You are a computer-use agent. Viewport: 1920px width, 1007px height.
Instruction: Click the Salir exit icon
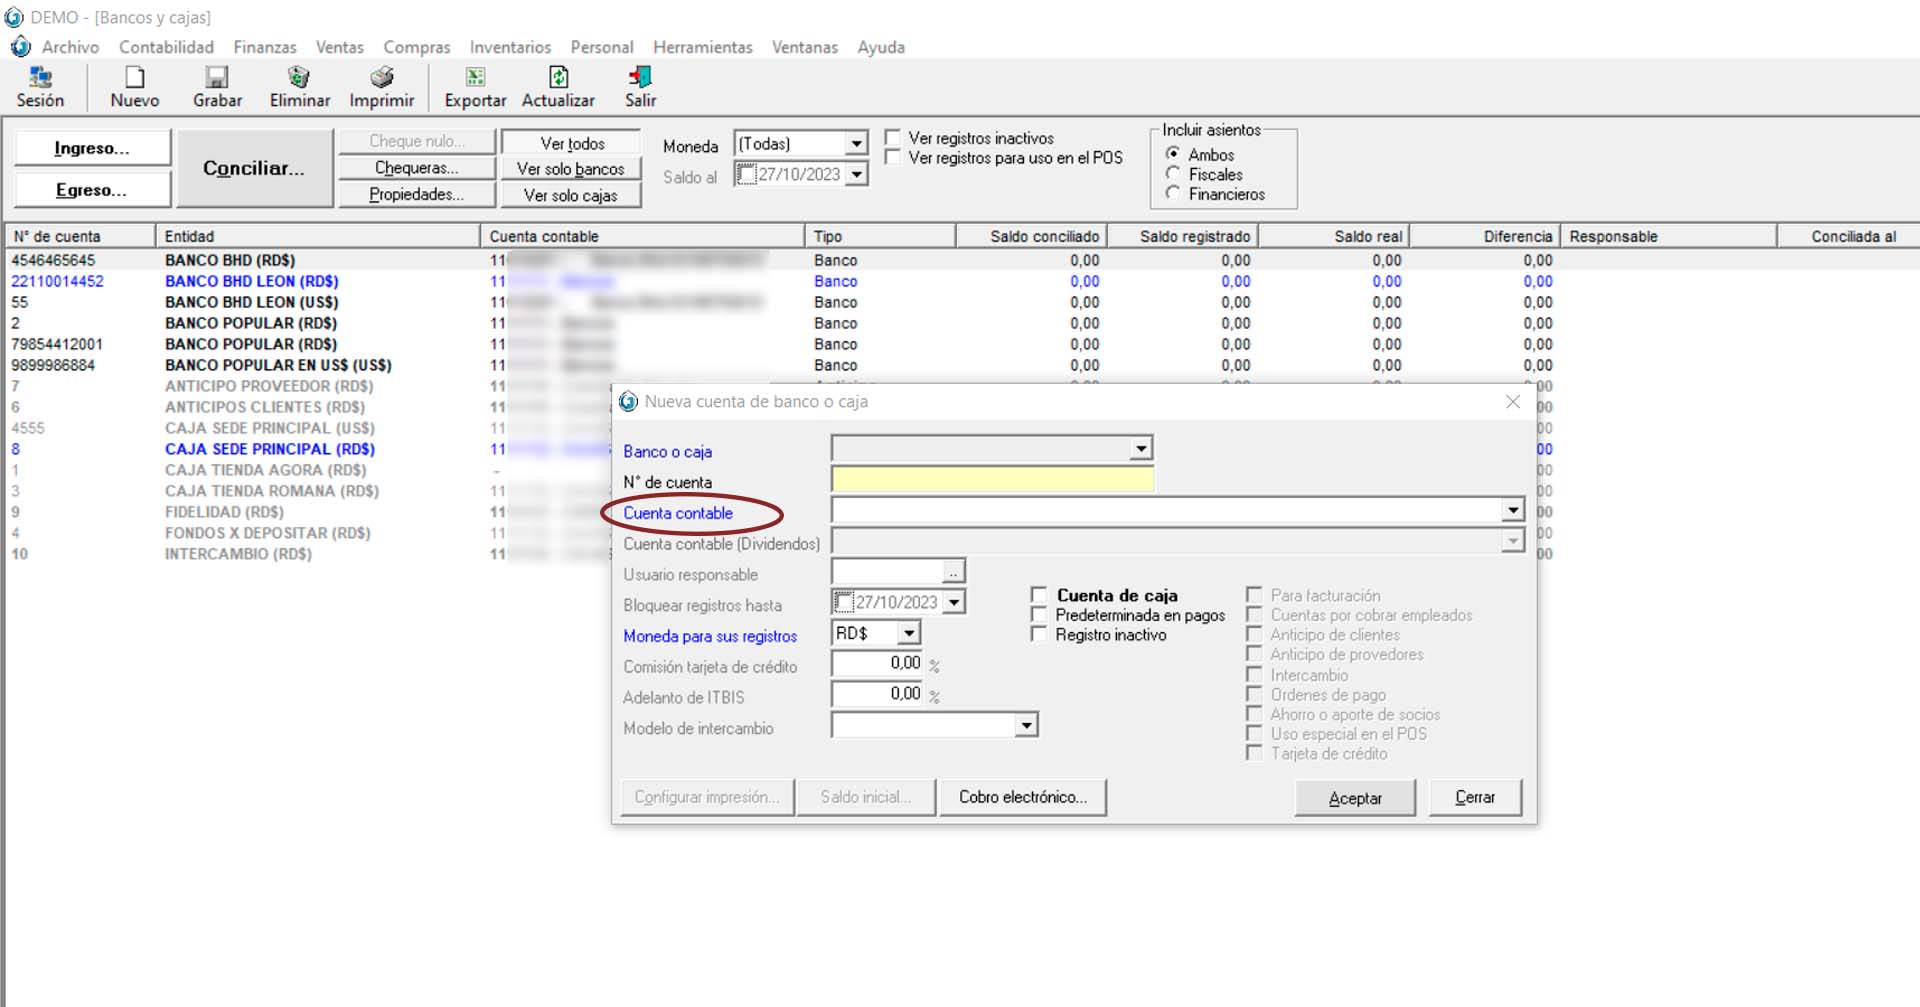tap(640, 78)
